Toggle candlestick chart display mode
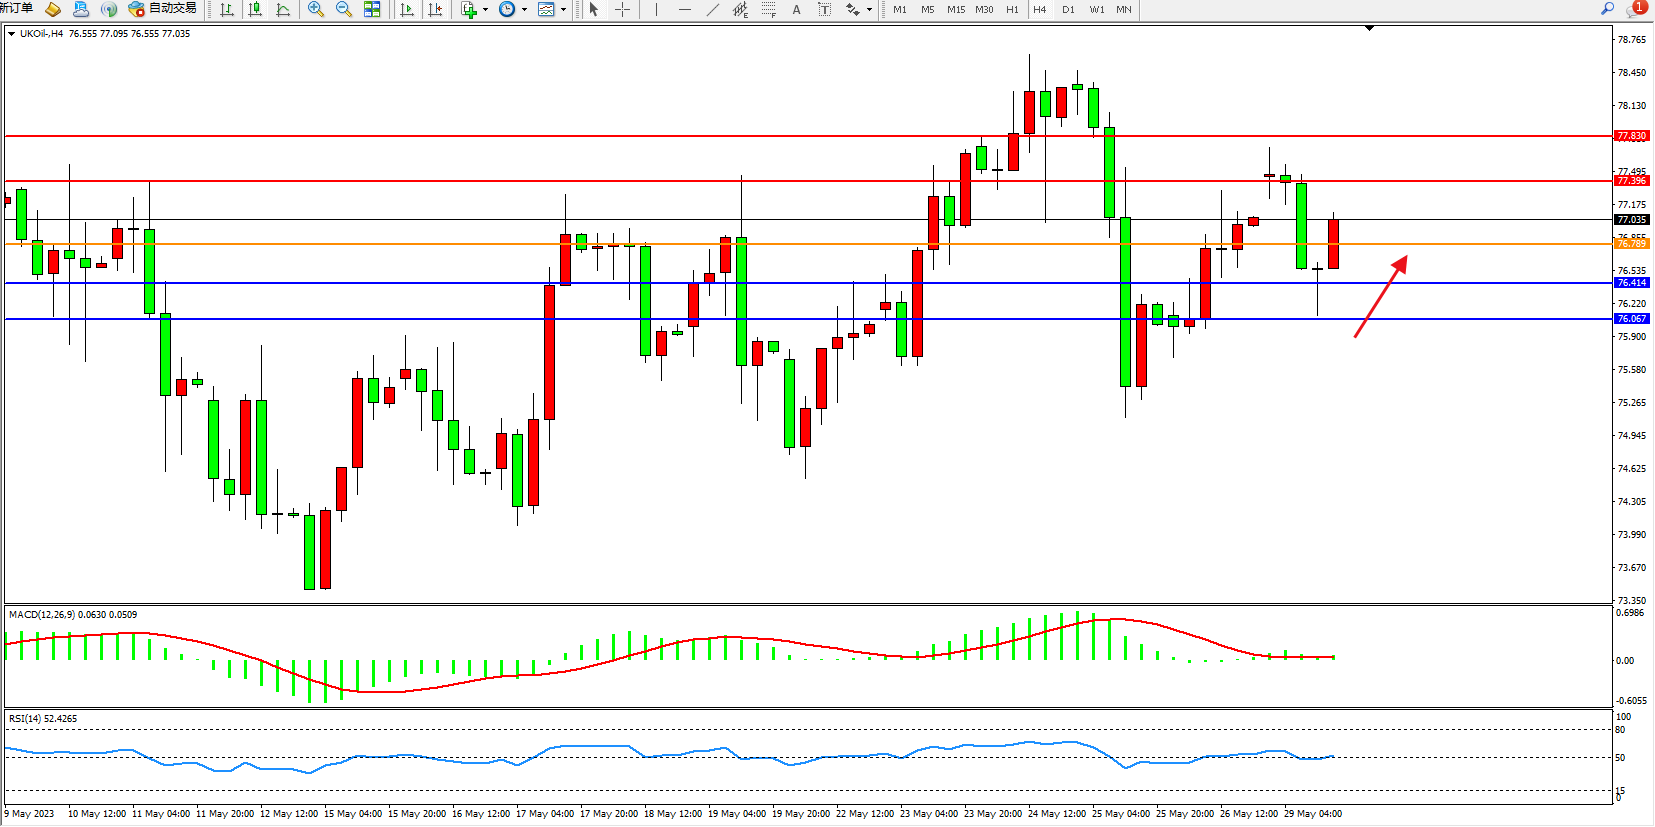The height and width of the screenshot is (827, 1655). (255, 9)
